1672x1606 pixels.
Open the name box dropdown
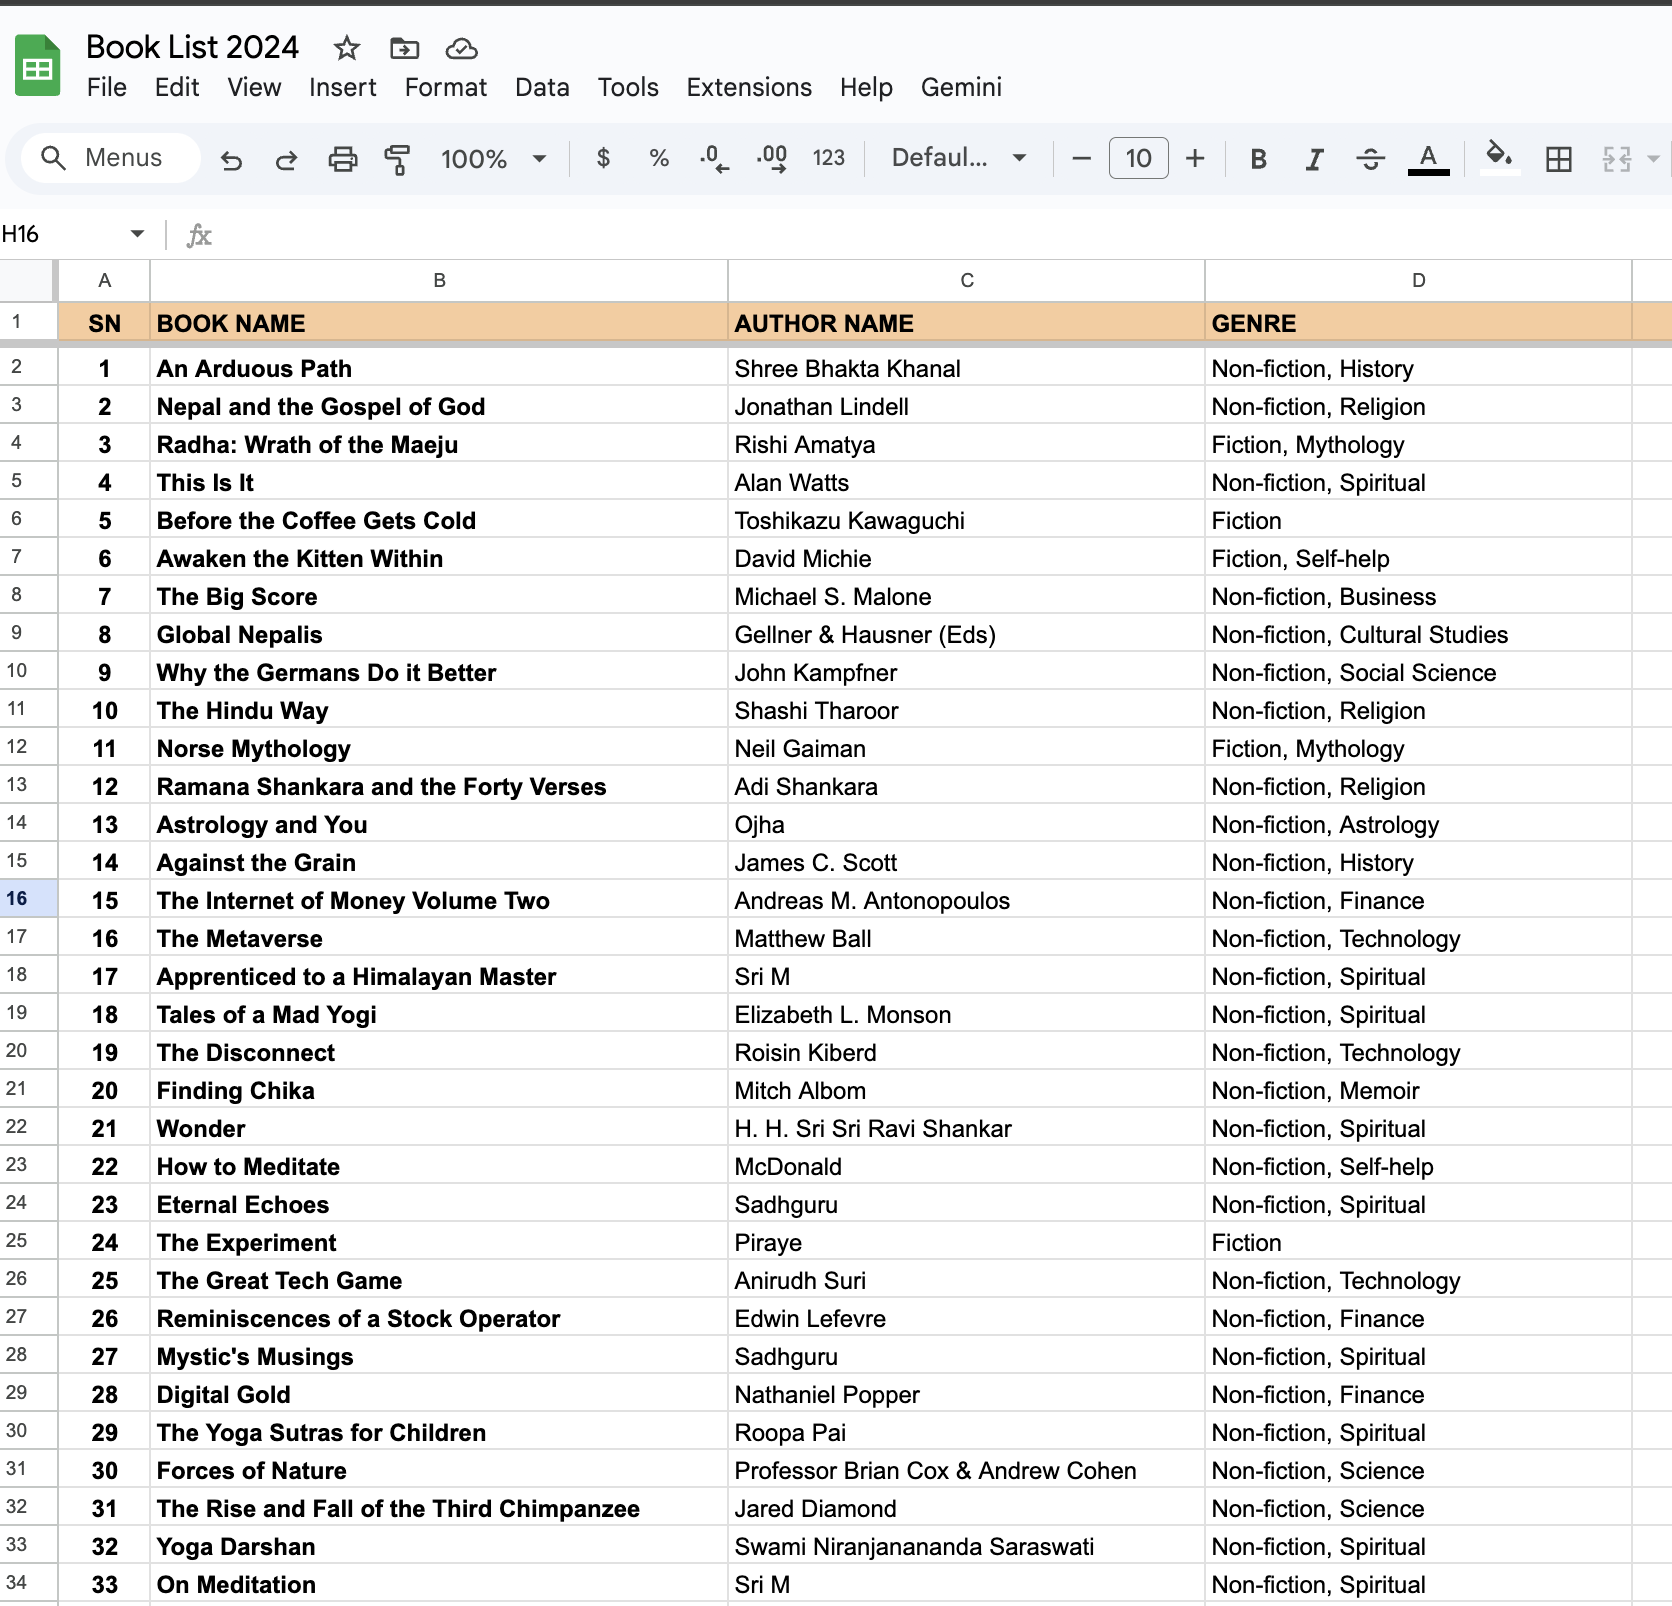137,233
